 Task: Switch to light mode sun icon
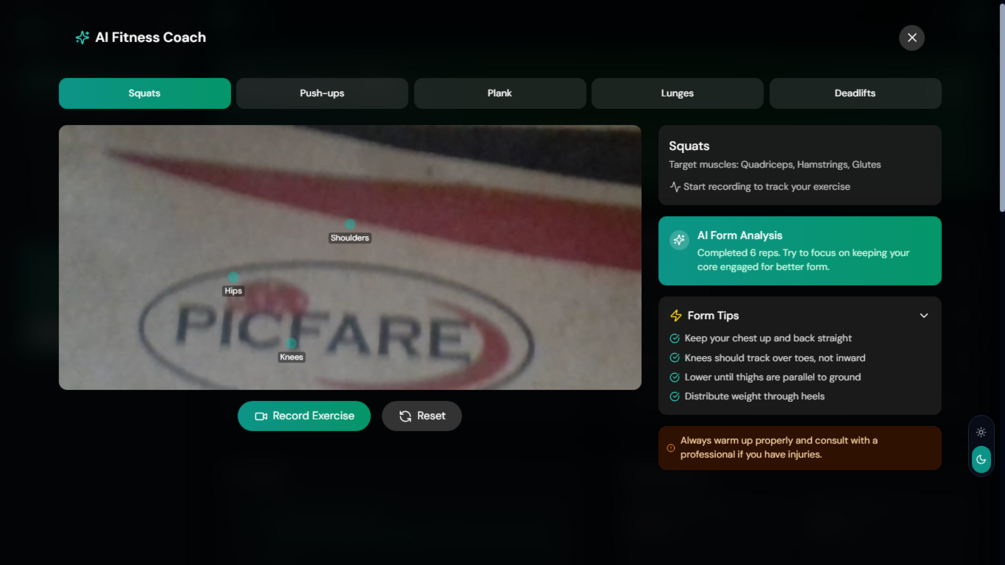981,432
